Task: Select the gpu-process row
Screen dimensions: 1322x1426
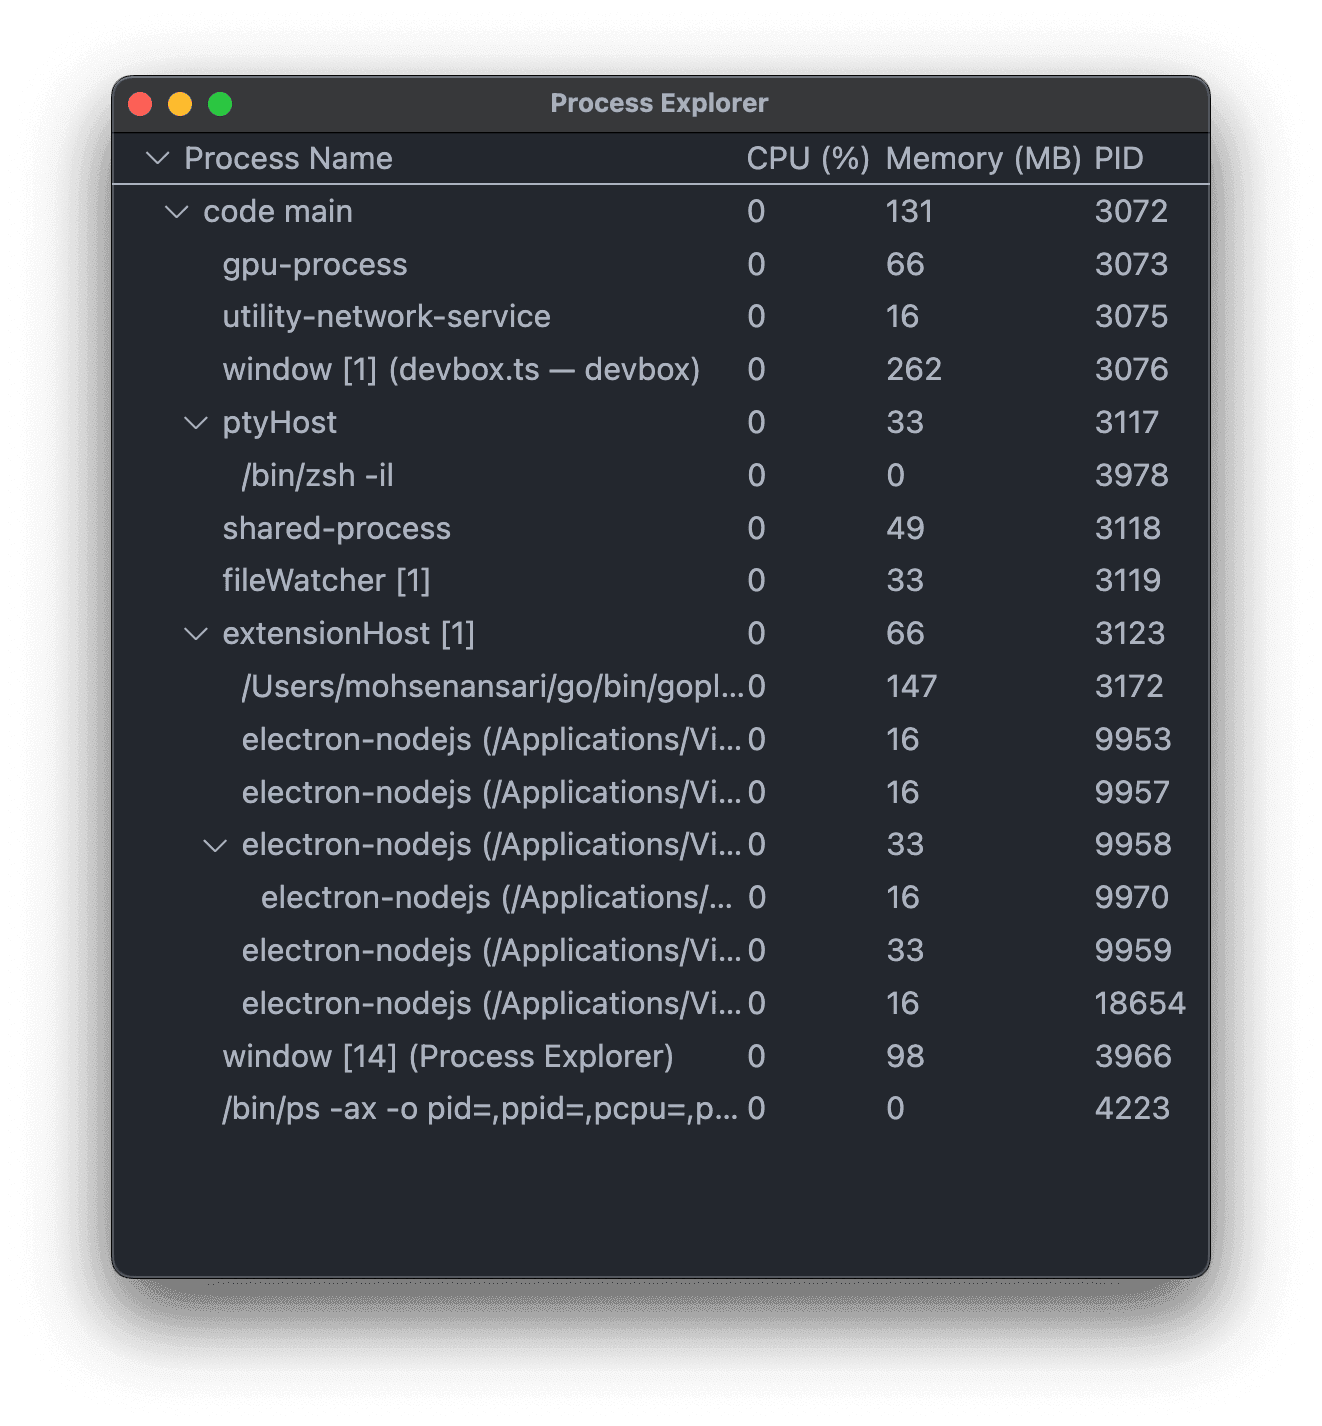Action: 661,265
